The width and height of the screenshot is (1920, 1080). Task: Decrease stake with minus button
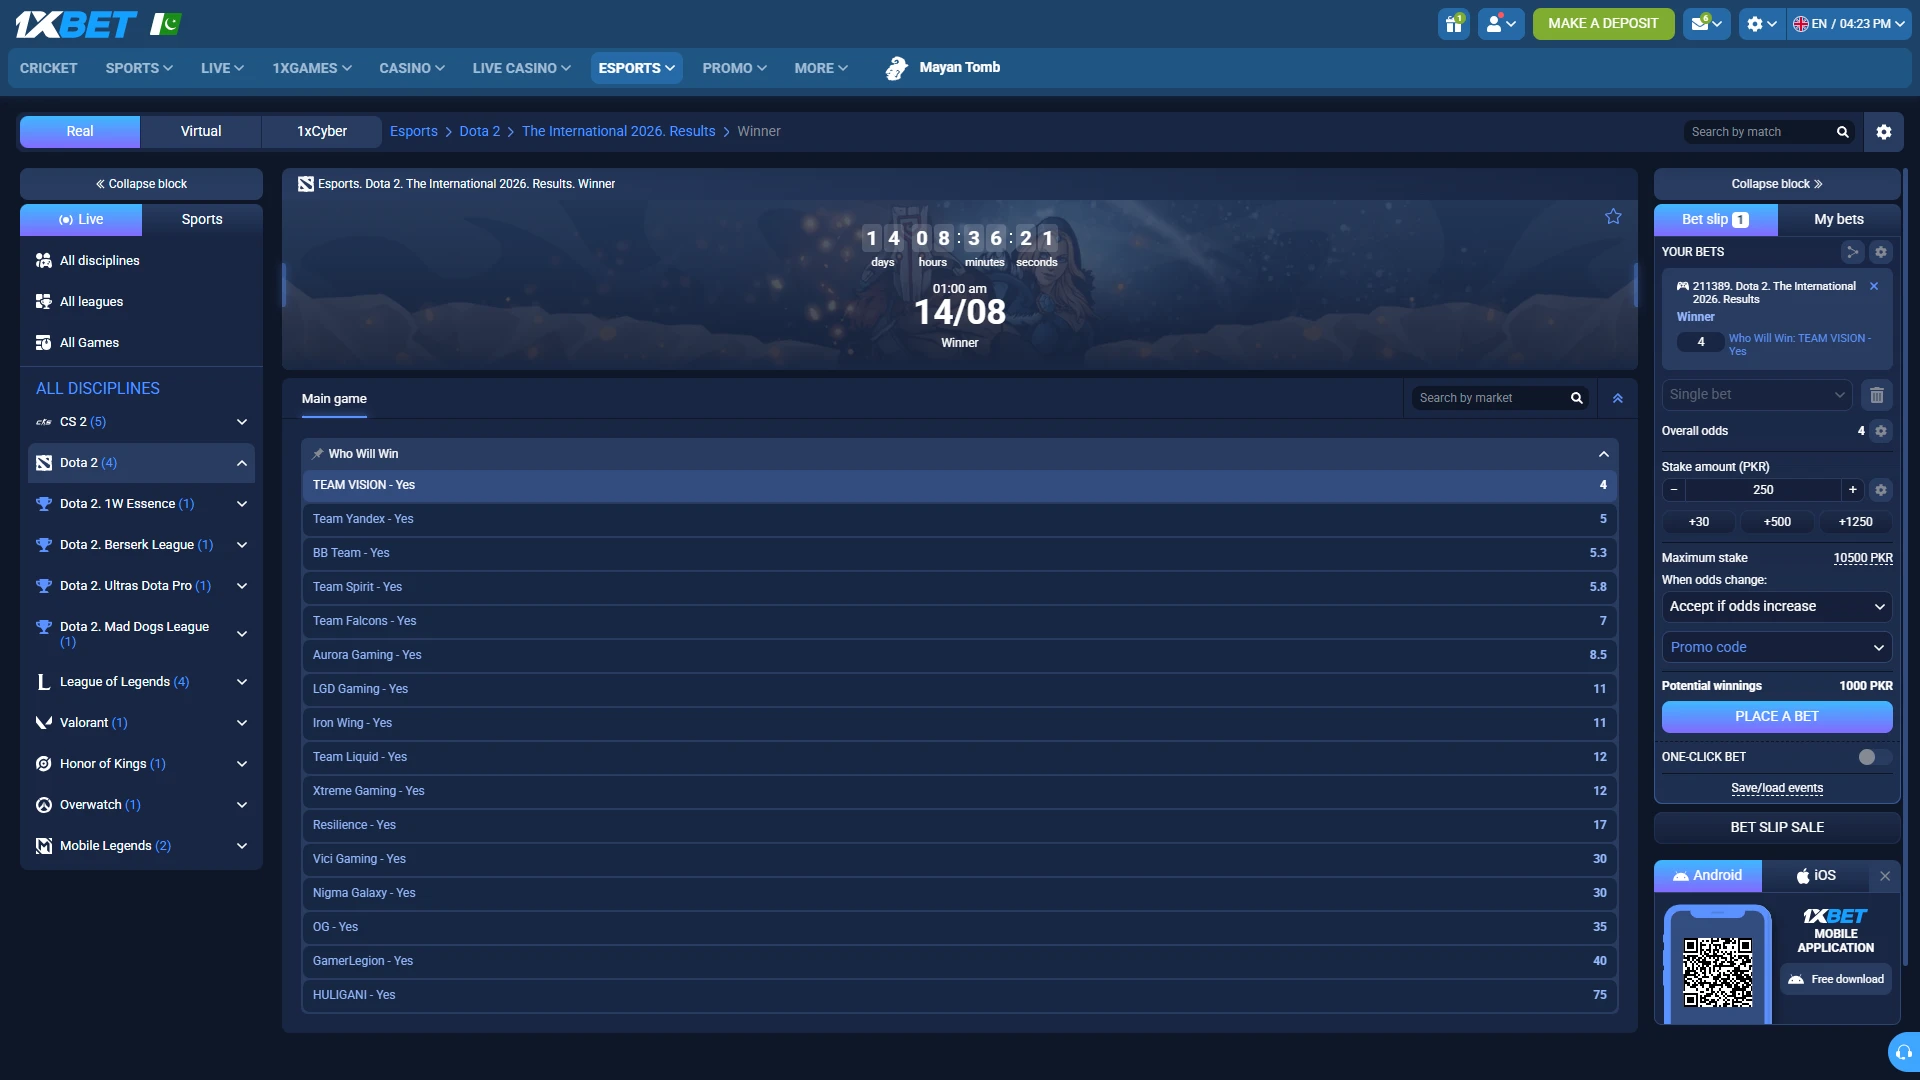[x=1674, y=490]
